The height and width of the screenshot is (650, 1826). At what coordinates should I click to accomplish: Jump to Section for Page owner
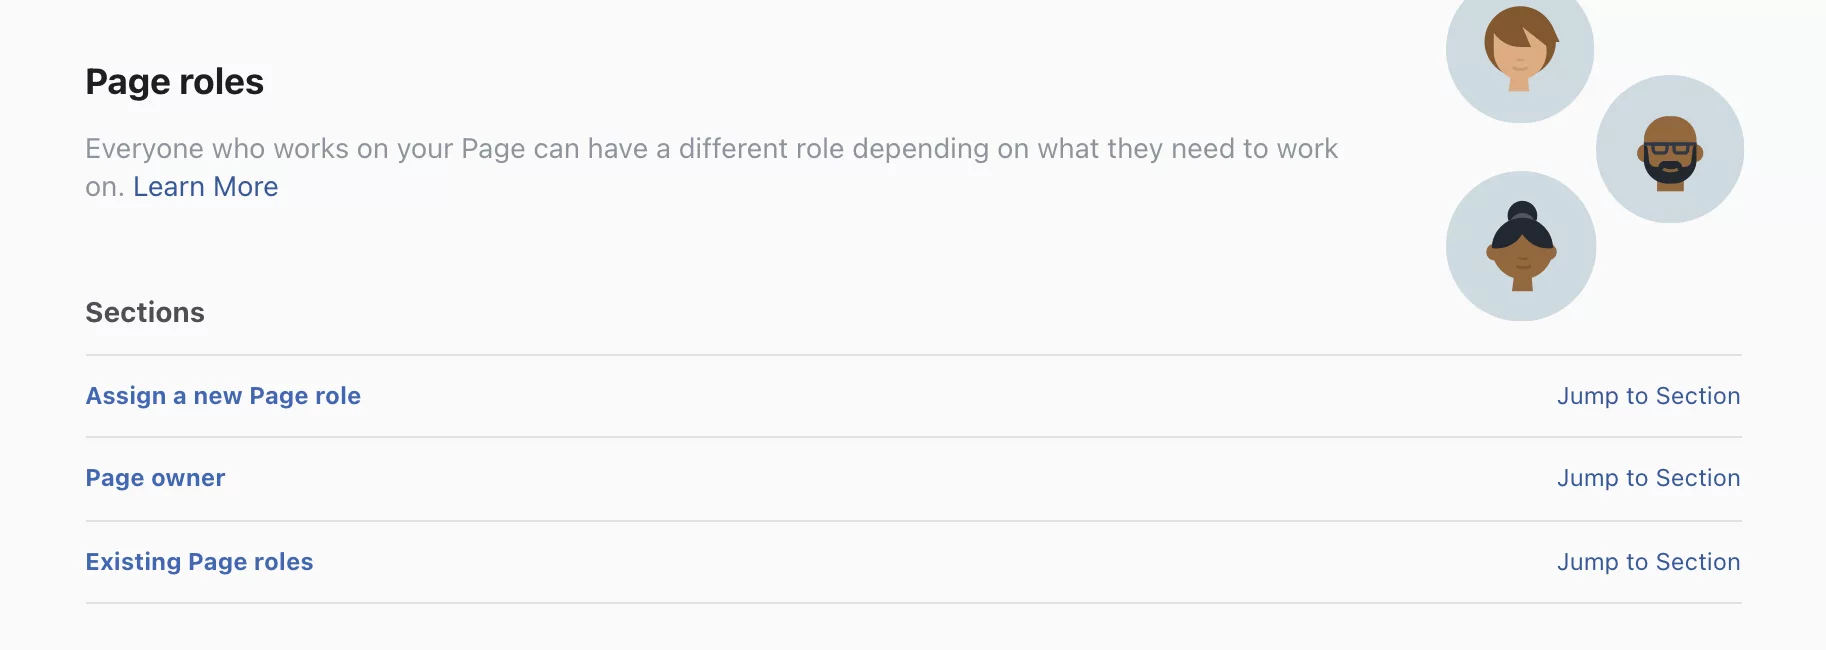click(x=1648, y=478)
